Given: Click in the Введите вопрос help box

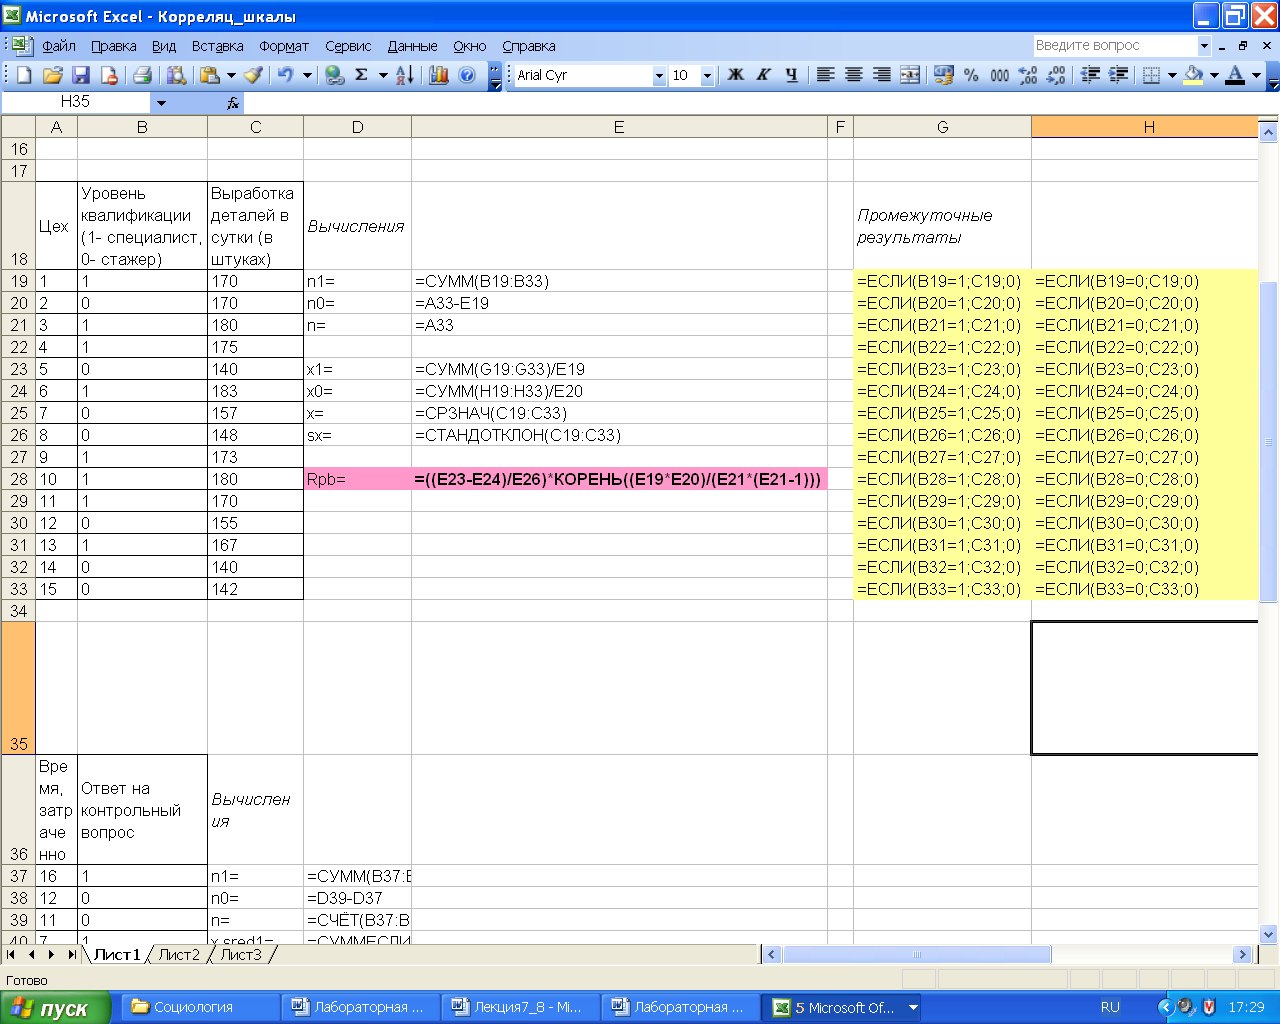Looking at the screenshot, I should pyautogui.click(x=1114, y=45).
